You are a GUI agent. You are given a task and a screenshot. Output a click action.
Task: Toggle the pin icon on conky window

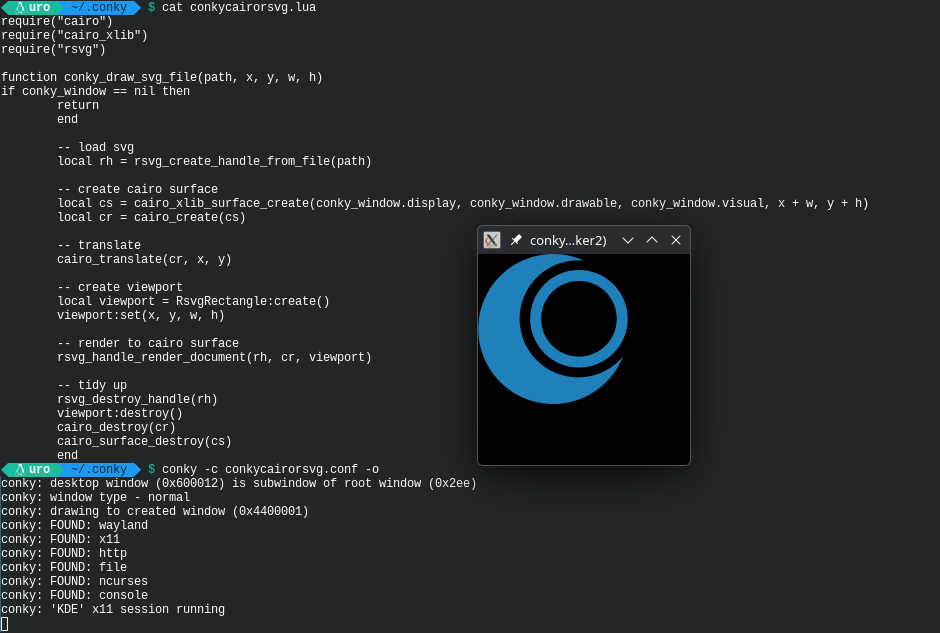click(516, 240)
